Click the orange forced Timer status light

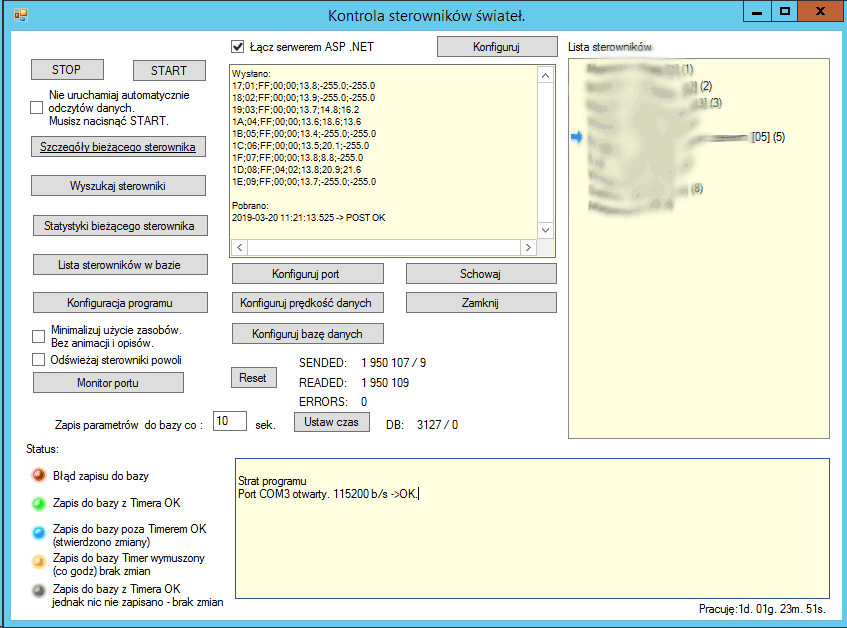click(x=38, y=563)
